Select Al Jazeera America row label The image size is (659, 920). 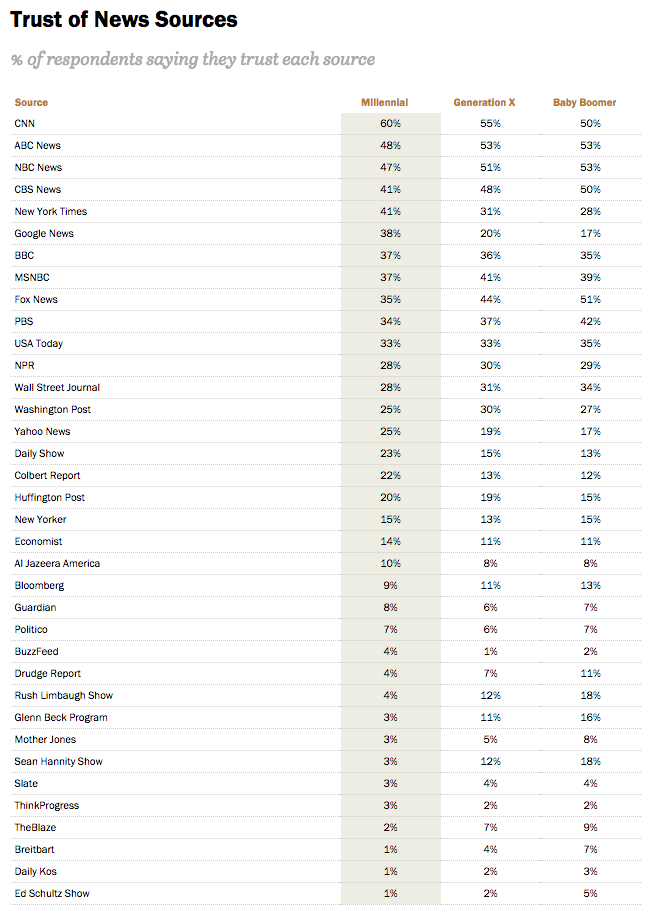57,563
